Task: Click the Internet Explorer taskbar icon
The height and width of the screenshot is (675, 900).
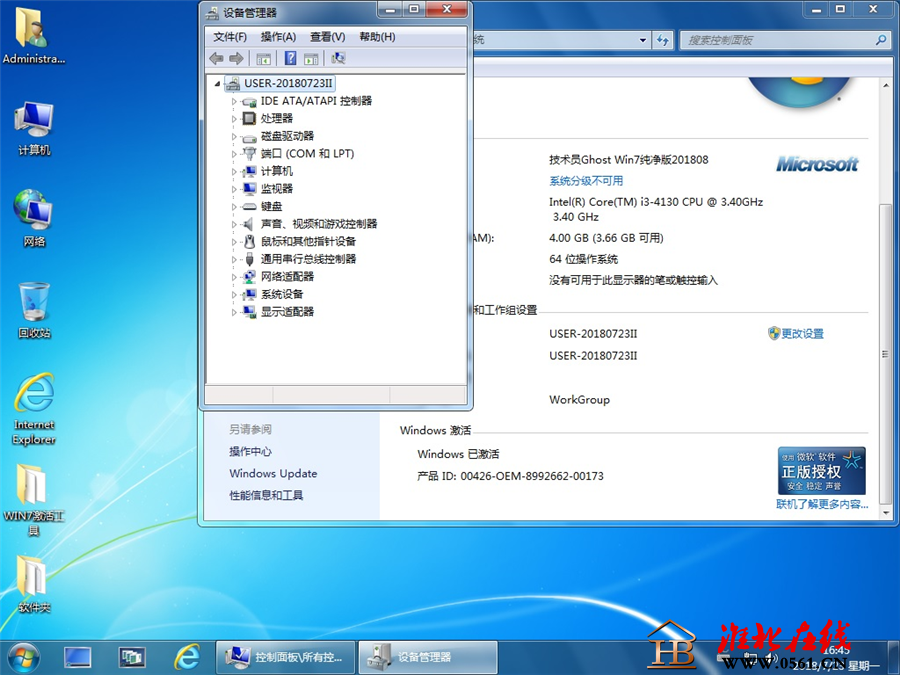Action: (x=187, y=657)
